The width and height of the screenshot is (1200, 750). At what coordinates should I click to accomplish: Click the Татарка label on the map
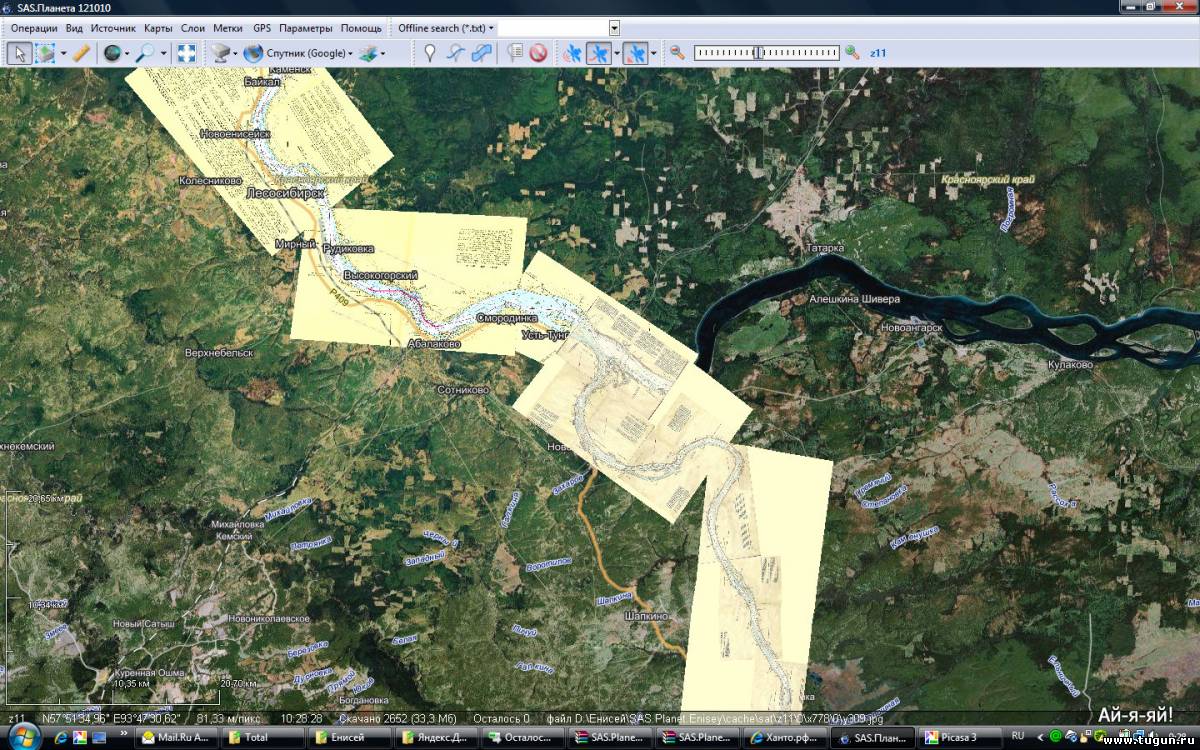tap(826, 248)
